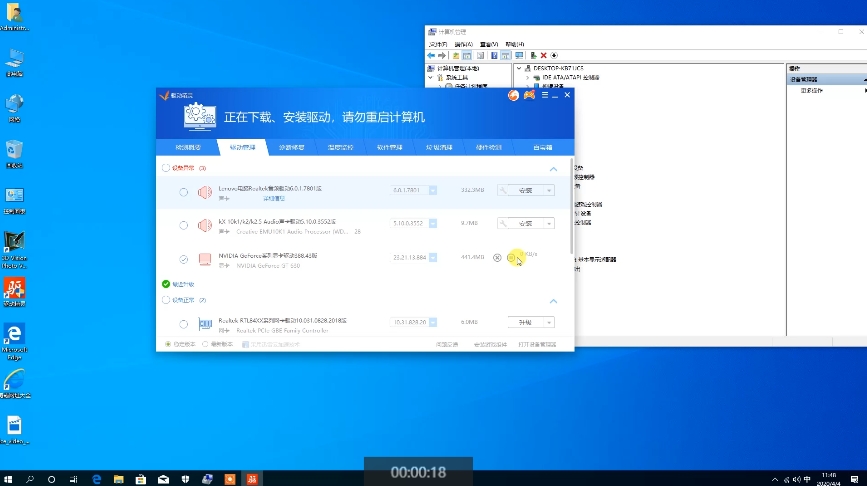
Task: Pause the NVIDIA GeForce driver download
Action: pos(511,258)
